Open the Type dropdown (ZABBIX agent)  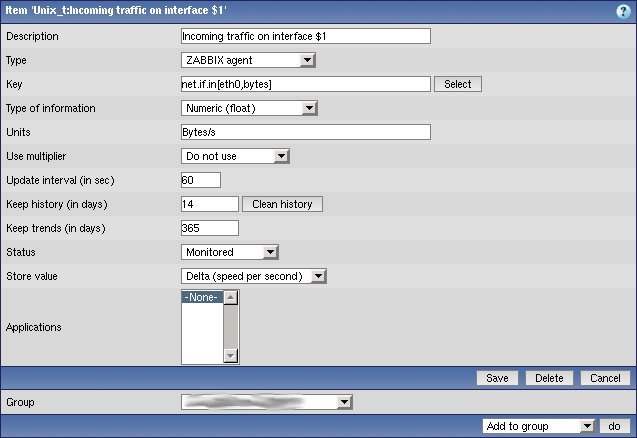tap(248, 60)
